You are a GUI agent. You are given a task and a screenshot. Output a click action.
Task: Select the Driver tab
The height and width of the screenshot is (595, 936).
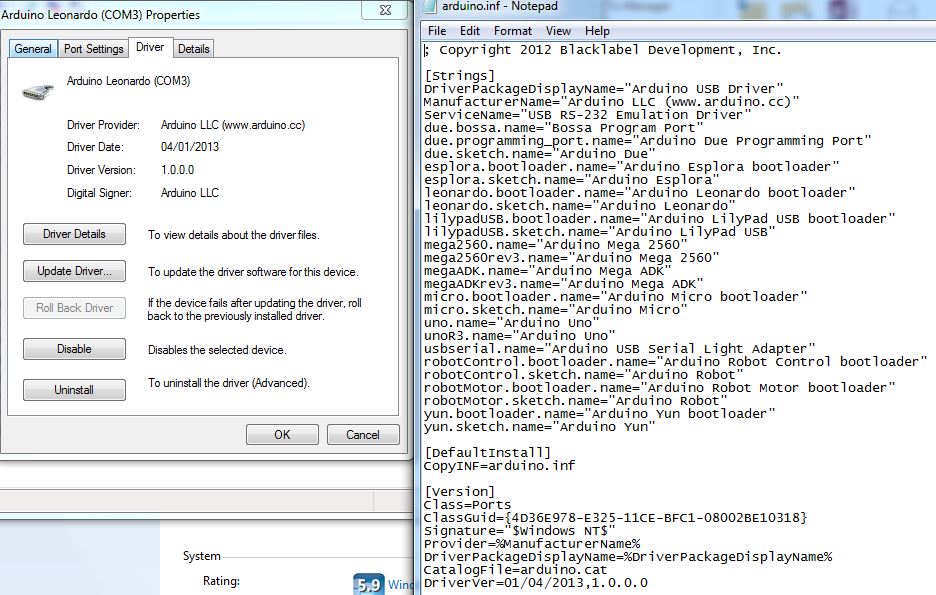150,47
